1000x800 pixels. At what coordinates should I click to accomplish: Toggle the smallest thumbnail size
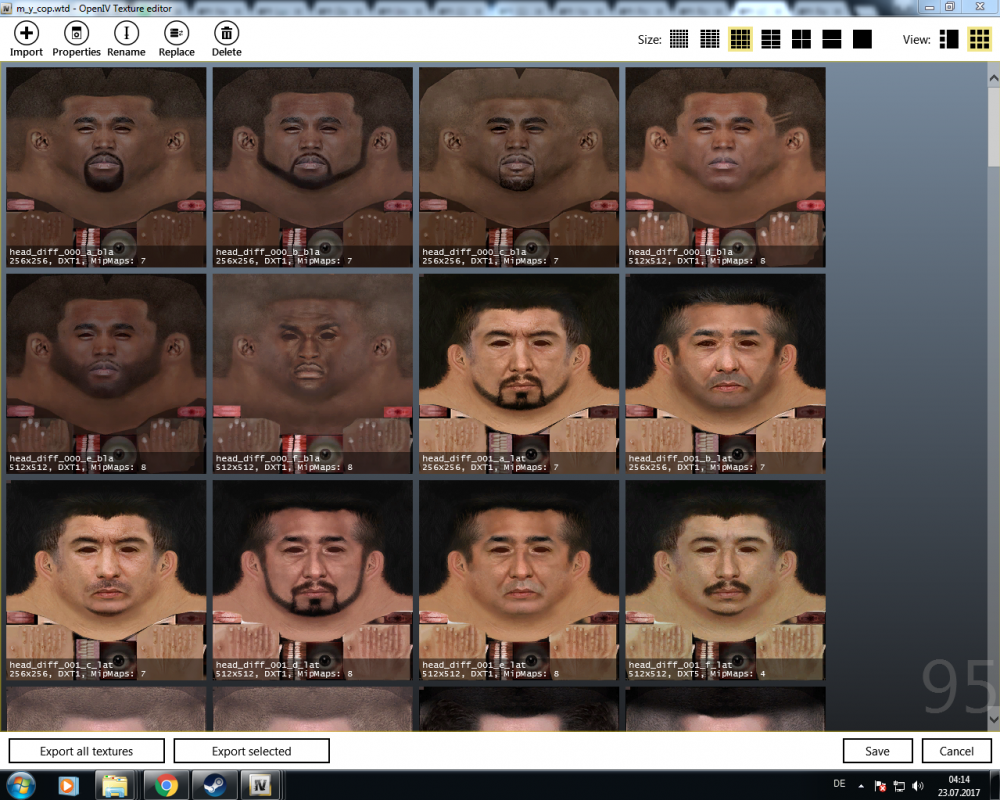pos(678,39)
